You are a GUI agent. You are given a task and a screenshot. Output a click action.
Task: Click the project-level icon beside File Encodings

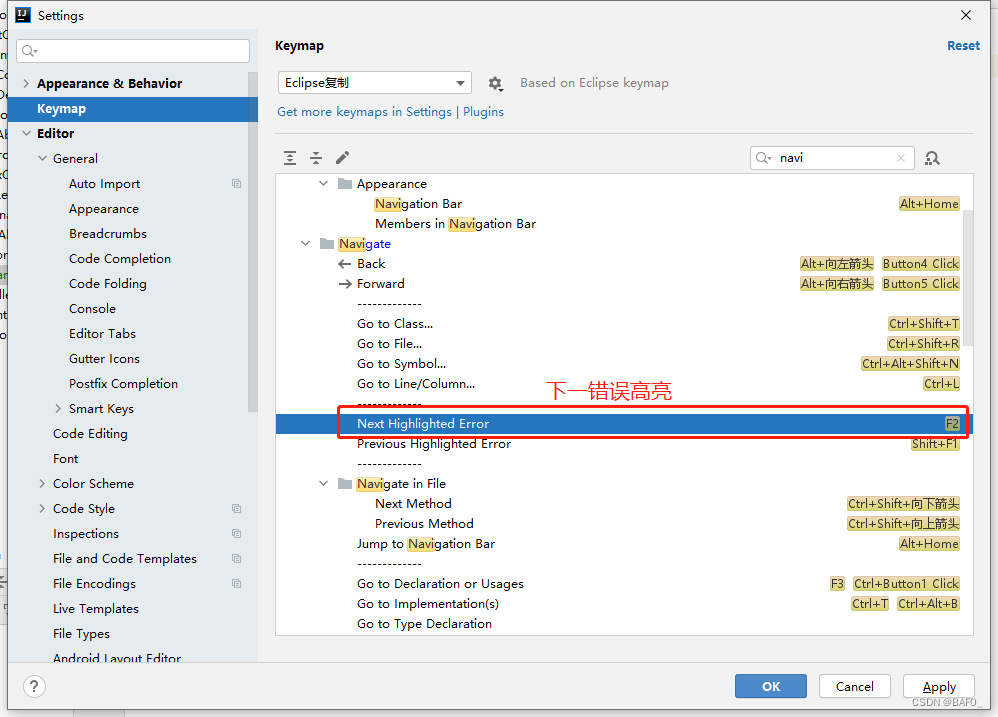pos(237,583)
